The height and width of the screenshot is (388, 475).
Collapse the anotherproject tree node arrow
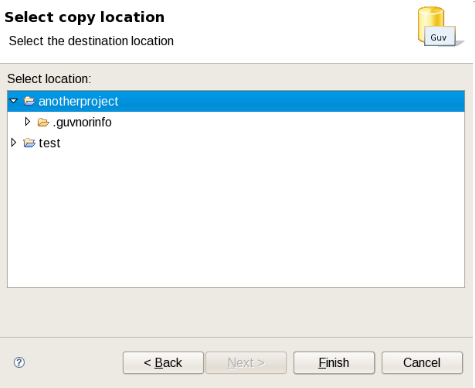pos(14,101)
